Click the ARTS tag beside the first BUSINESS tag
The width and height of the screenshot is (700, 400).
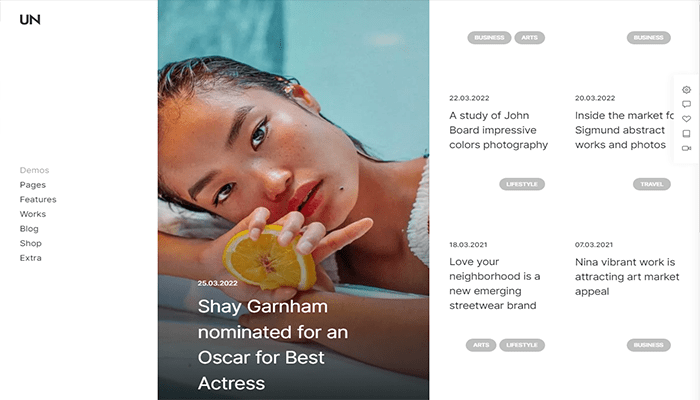pos(529,38)
